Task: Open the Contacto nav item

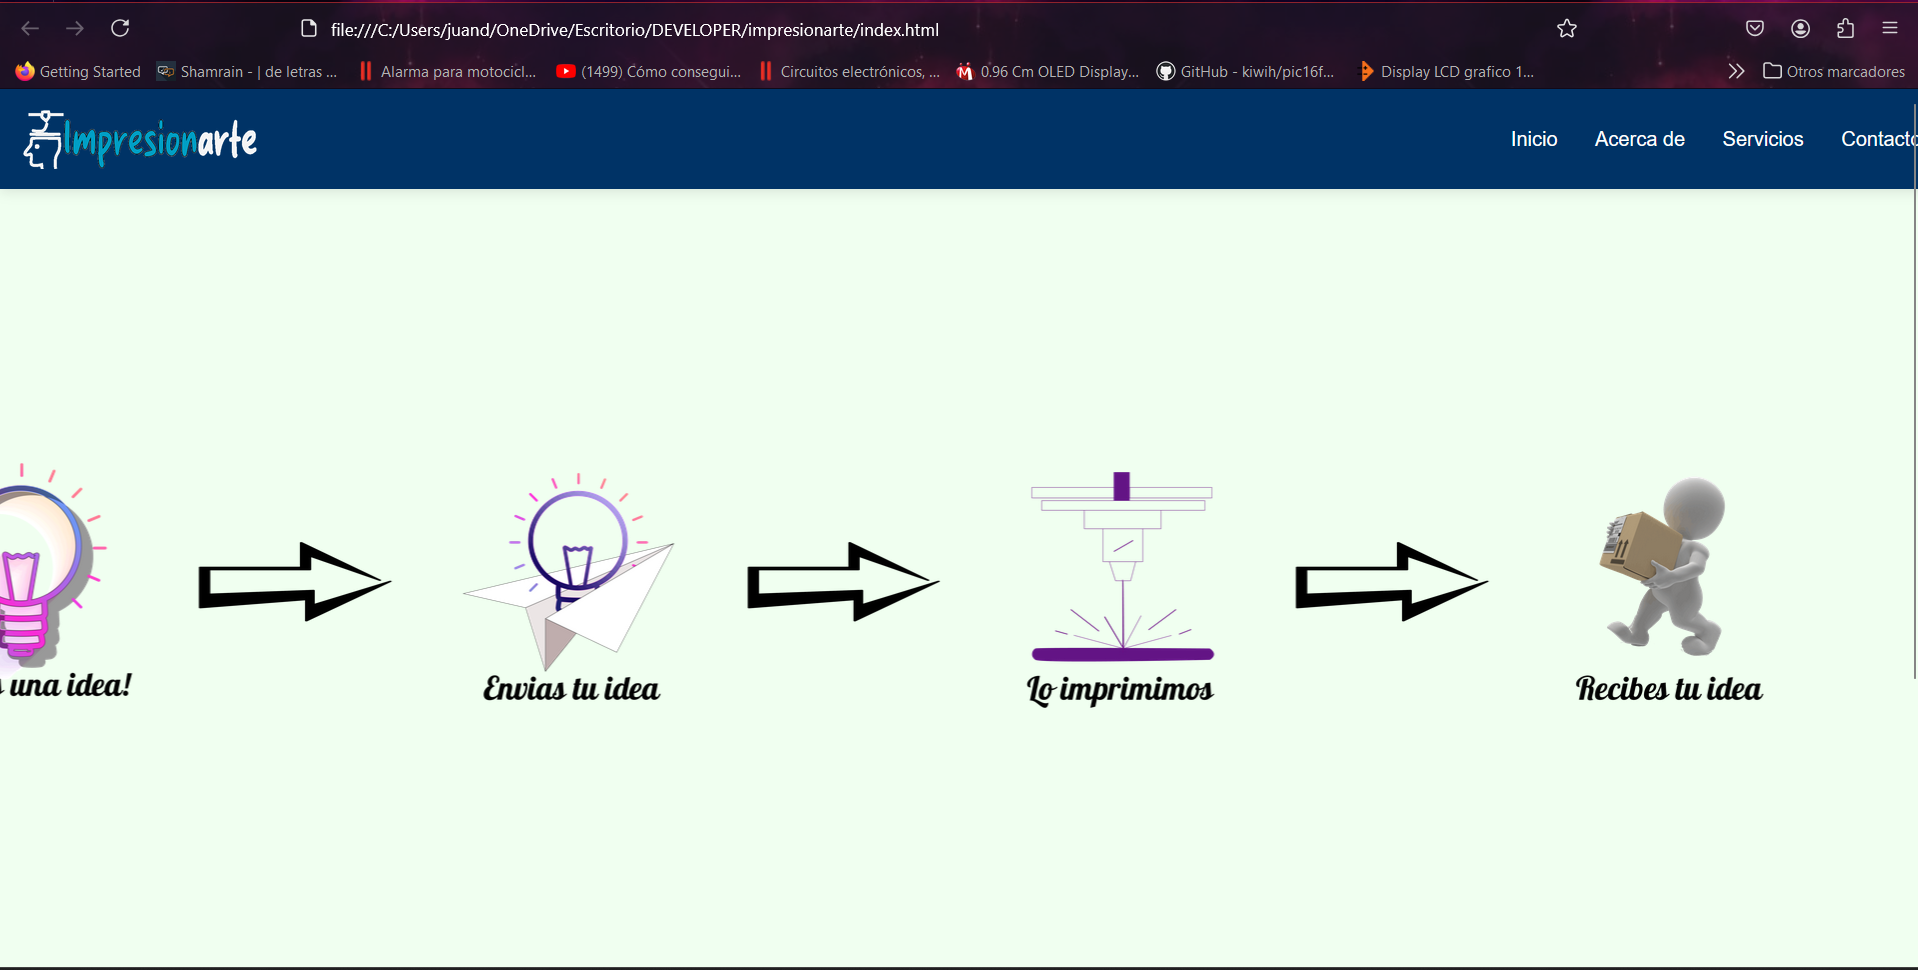Action: click(x=1878, y=139)
